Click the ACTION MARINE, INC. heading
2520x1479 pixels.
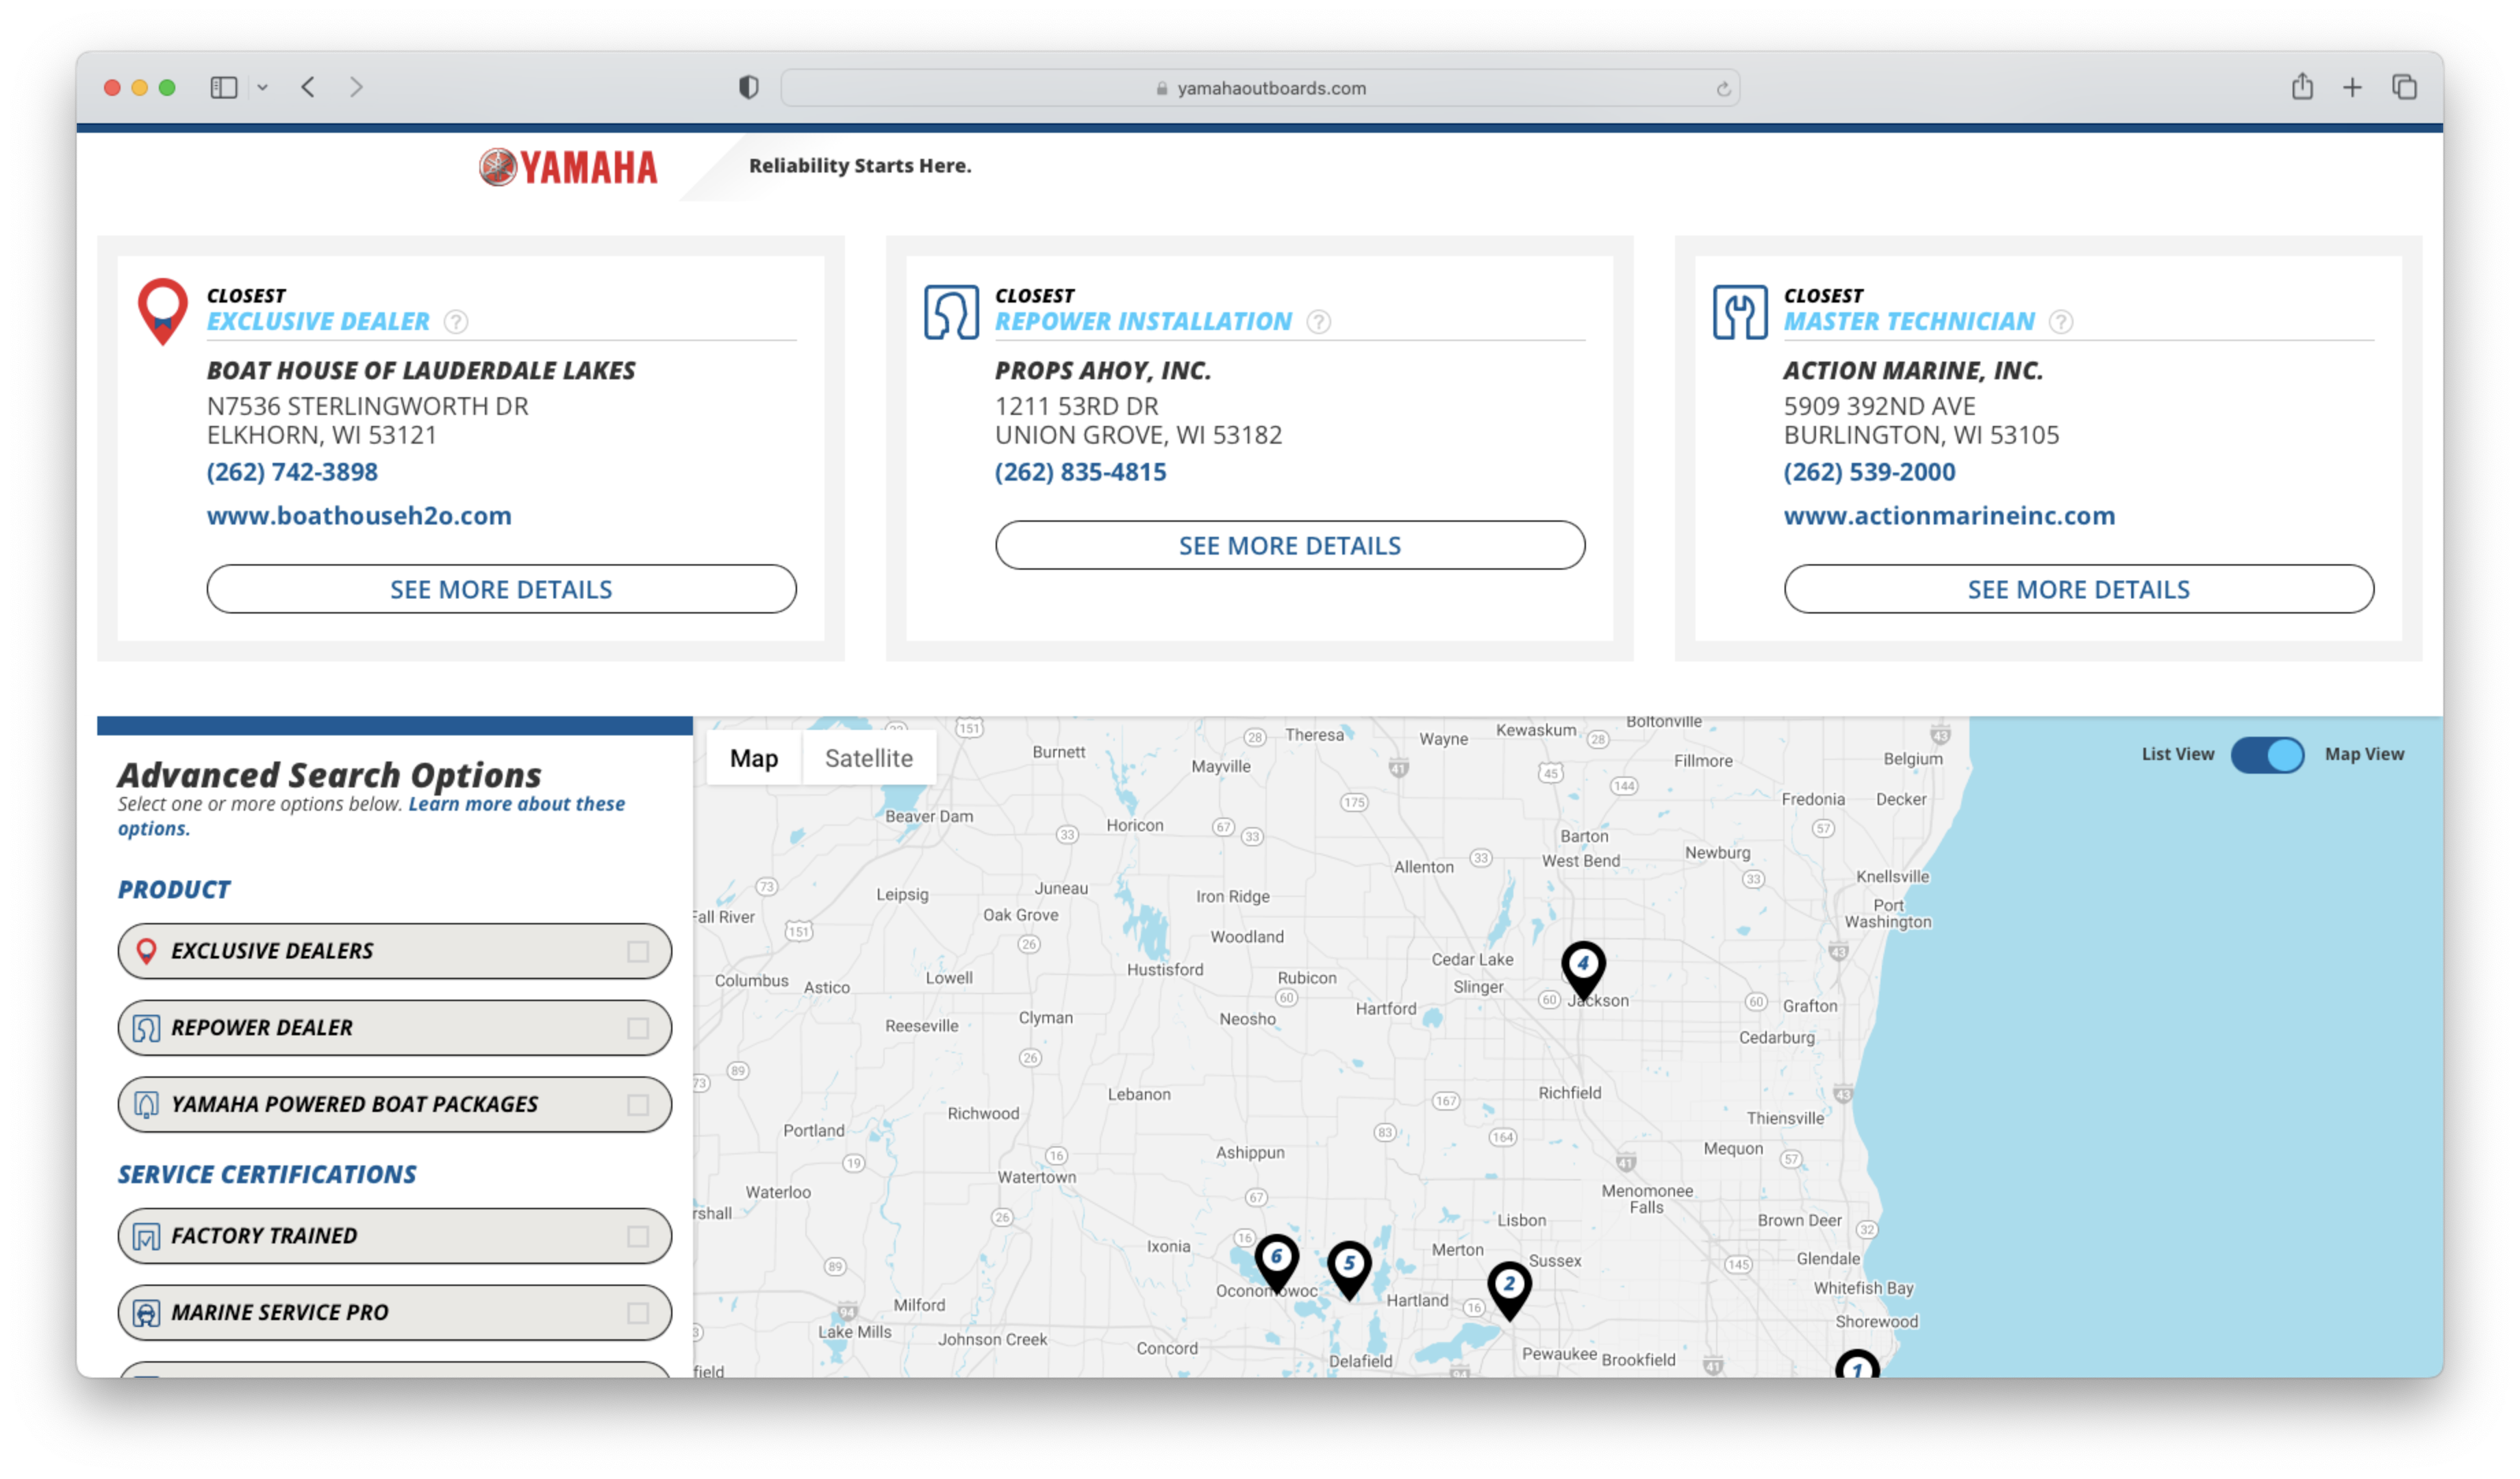pyautogui.click(x=1913, y=371)
